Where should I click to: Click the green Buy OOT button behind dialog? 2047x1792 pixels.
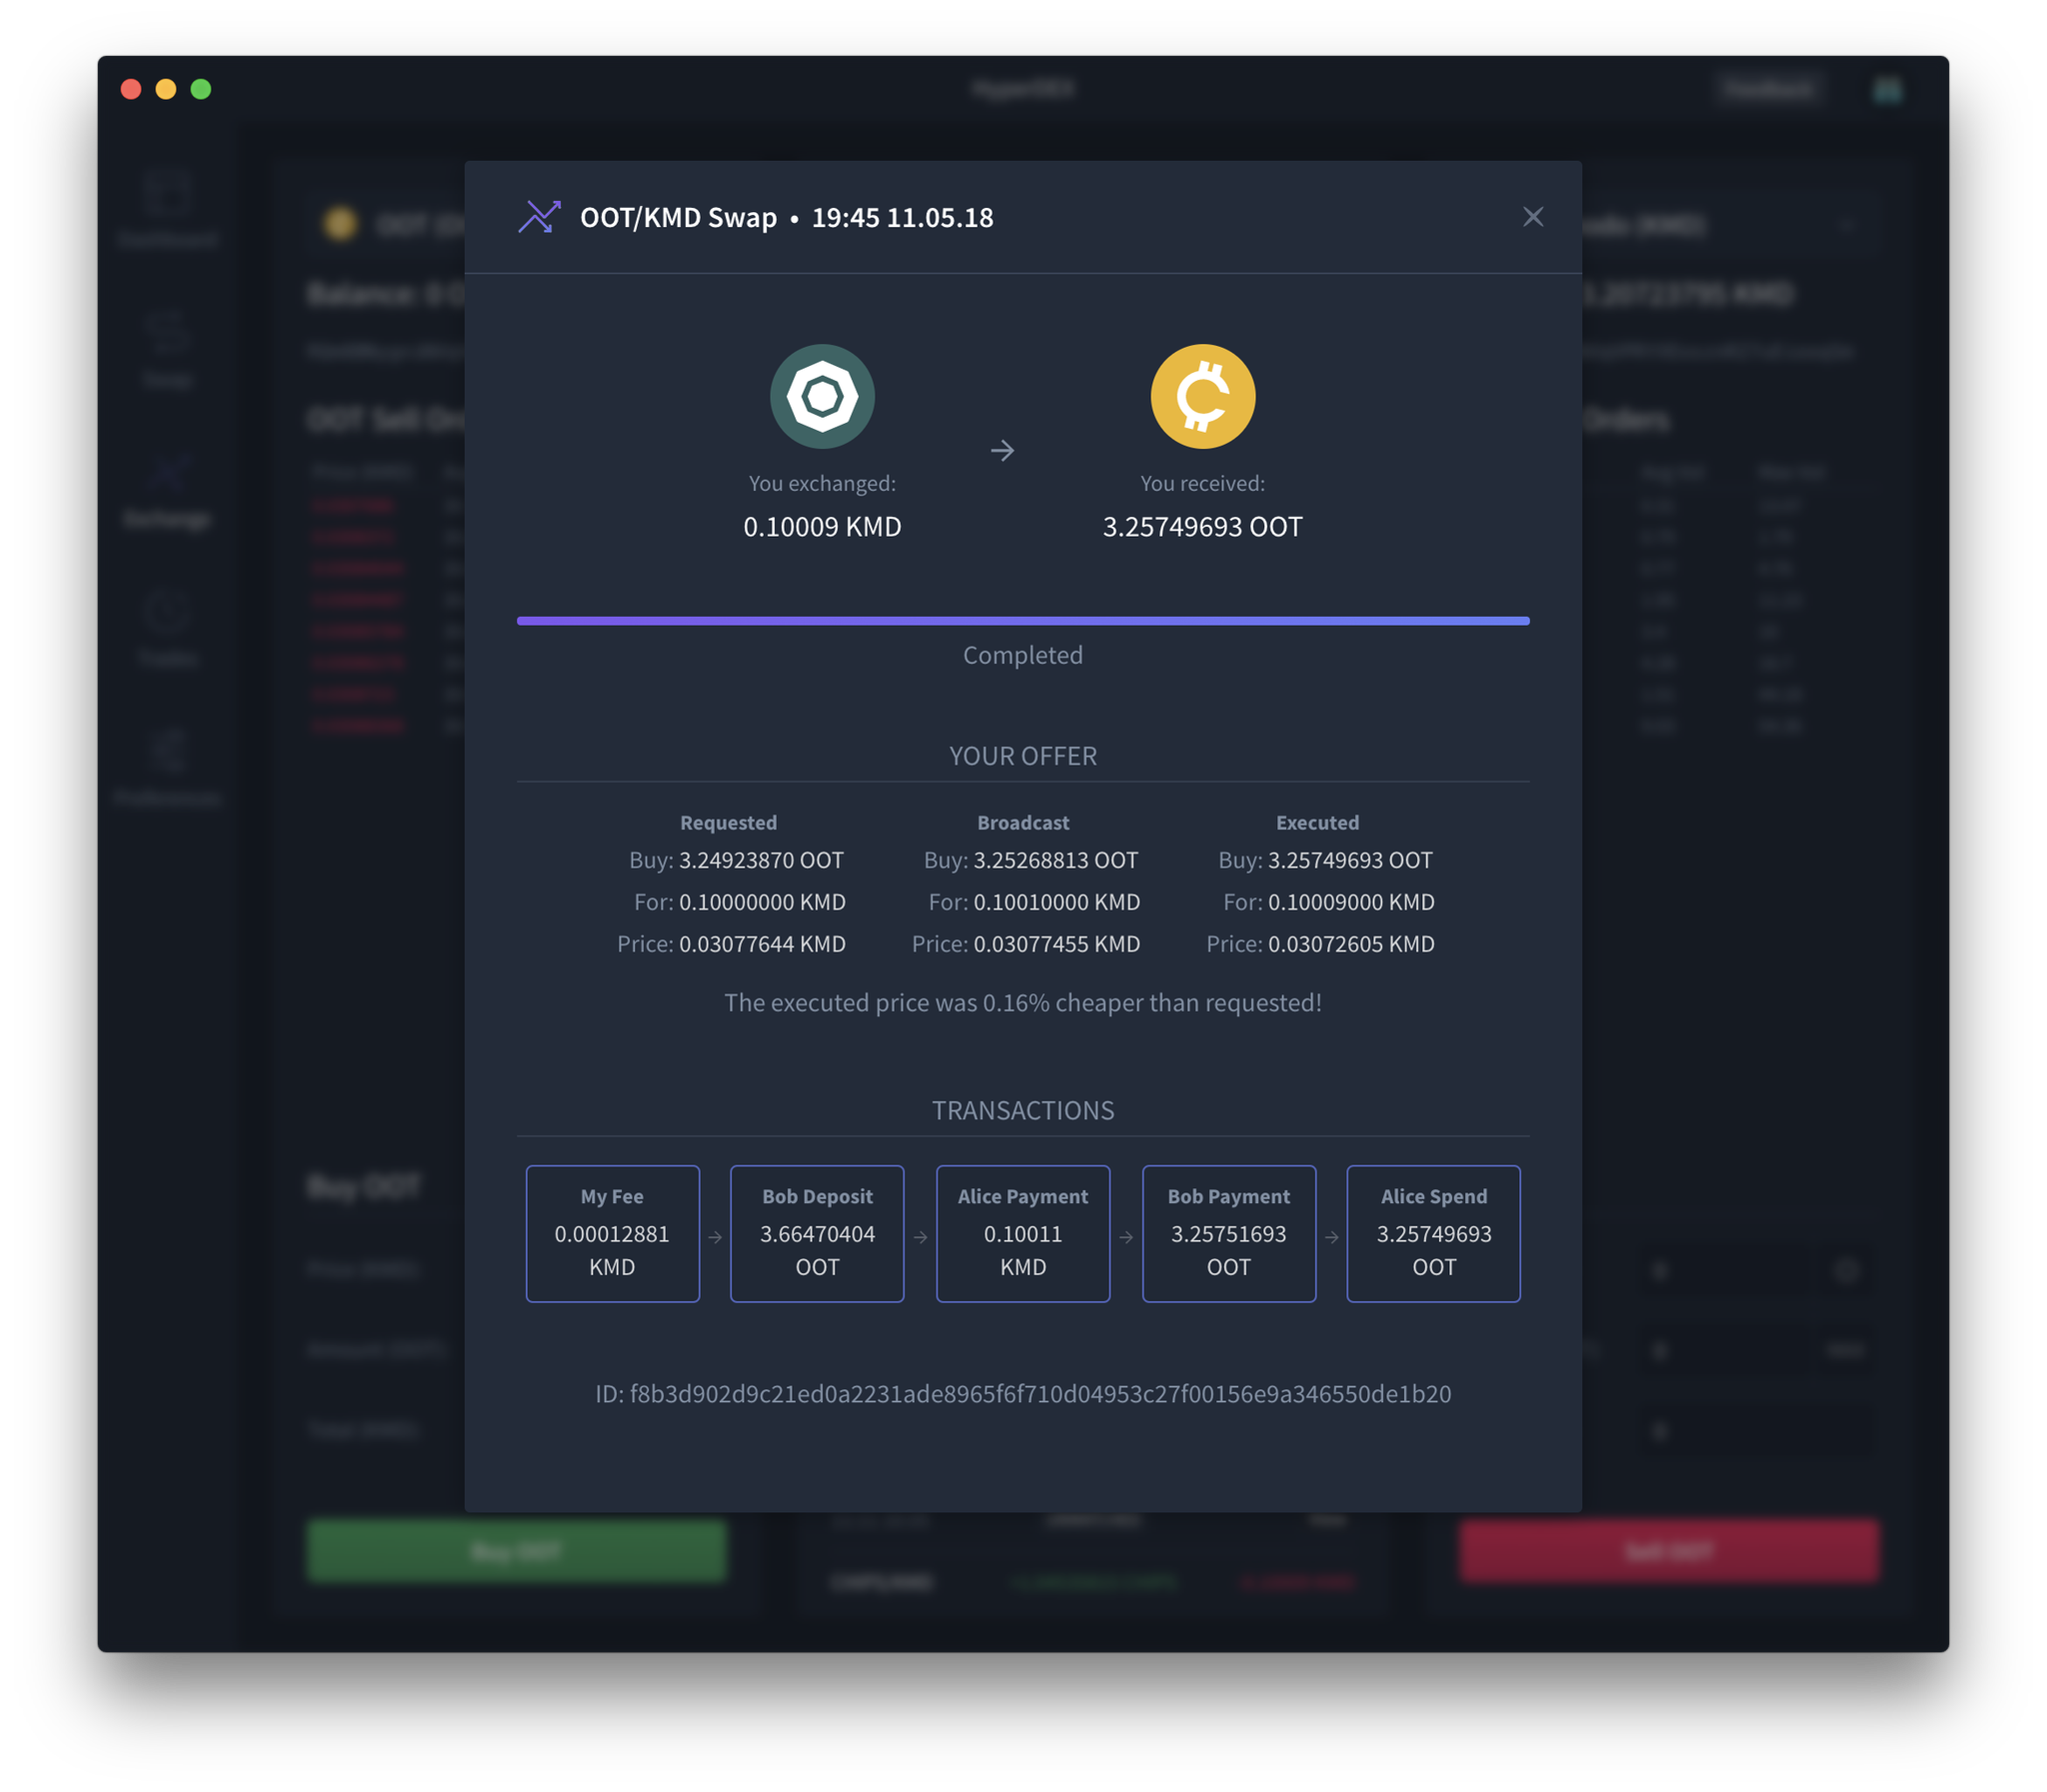click(516, 1551)
